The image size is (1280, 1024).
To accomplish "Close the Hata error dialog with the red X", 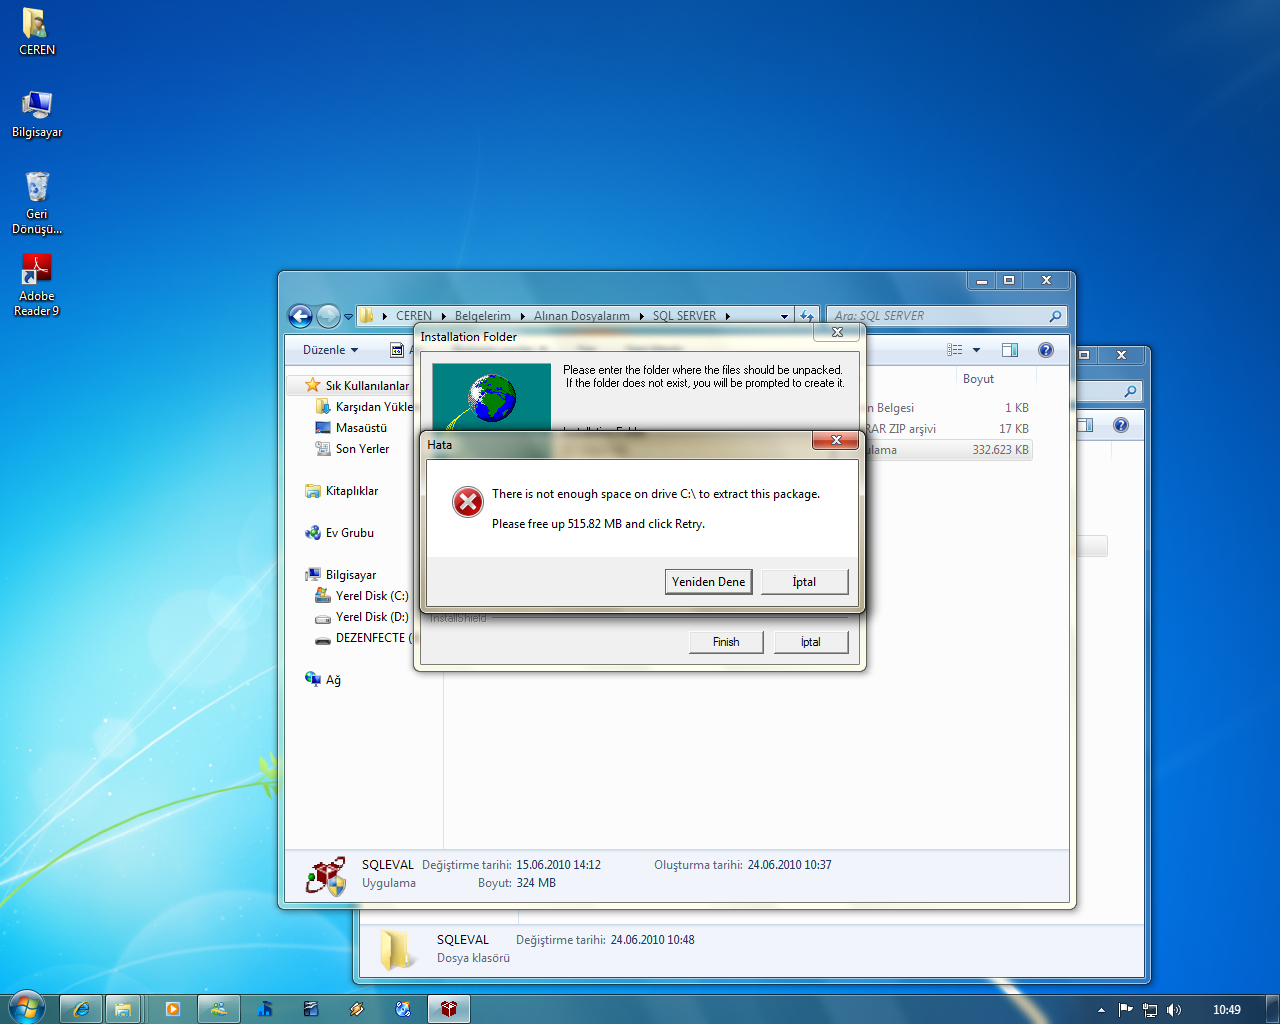I will 836,440.
